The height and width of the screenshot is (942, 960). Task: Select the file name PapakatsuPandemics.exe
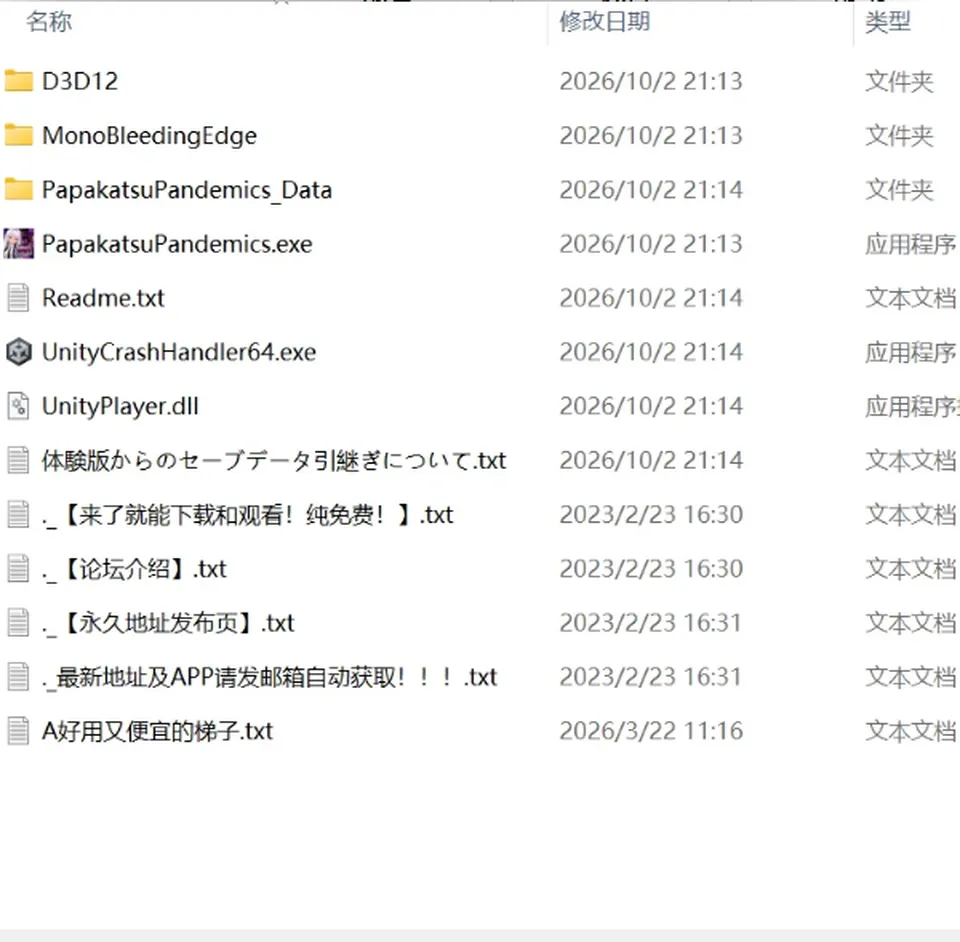click(x=177, y=244)
